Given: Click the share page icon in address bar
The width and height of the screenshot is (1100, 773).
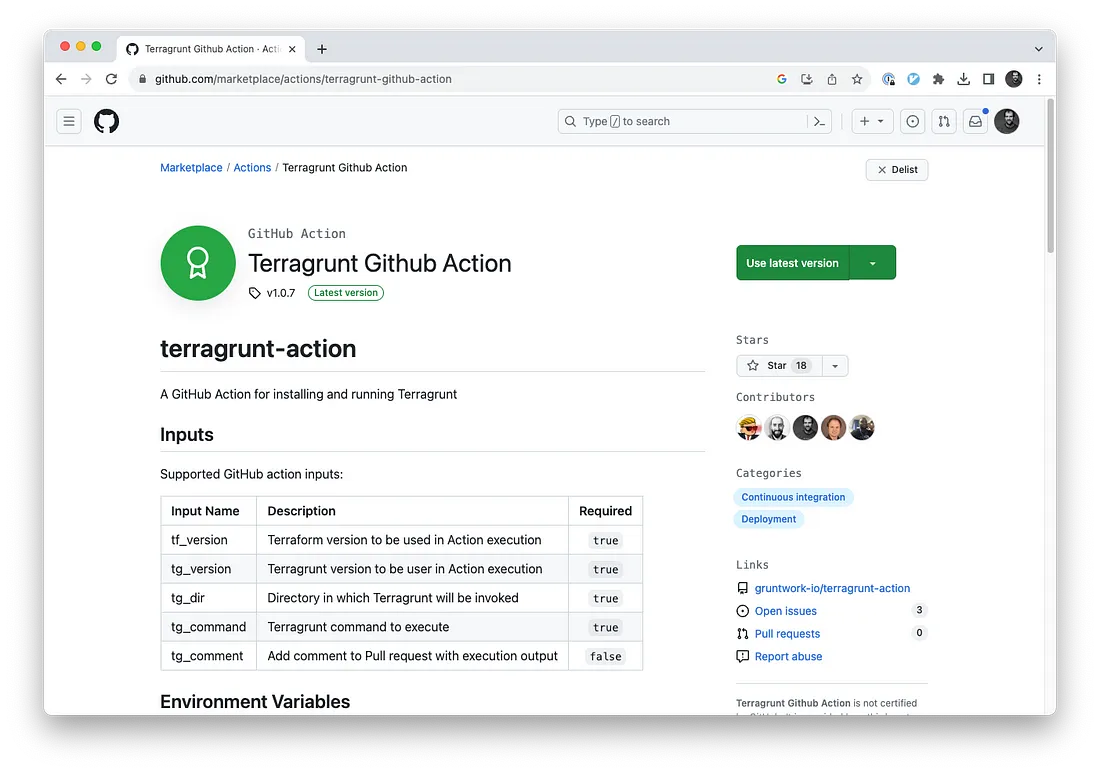Looking at the screenshot, I should point(832,79).
